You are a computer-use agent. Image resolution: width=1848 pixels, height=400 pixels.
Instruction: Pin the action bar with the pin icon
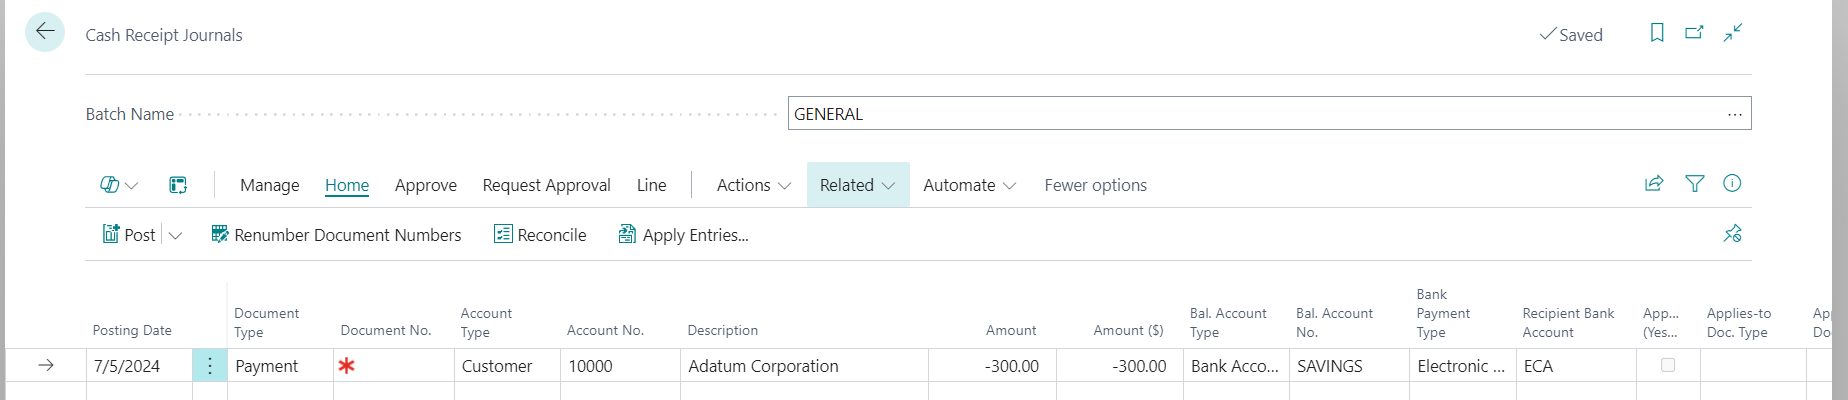1732,233
